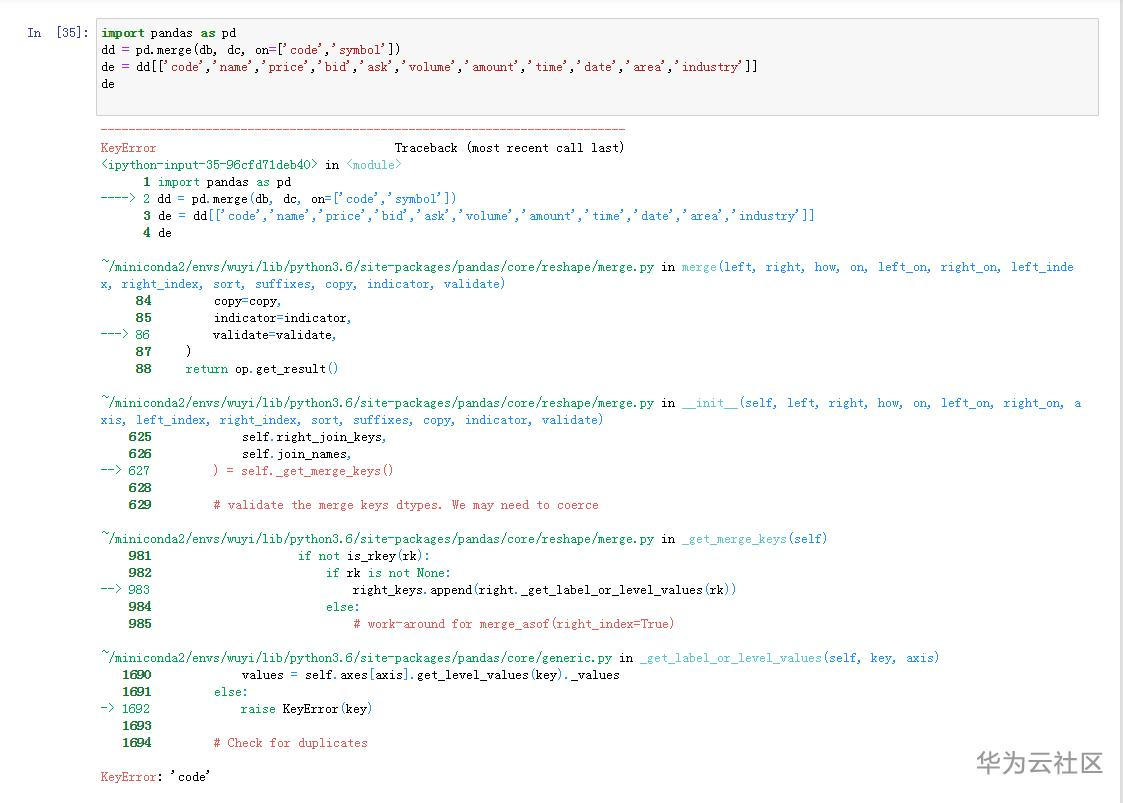Screen dimensions: 1123x803
Task: Place cursor on the pd.merge line in the code cell
Action: pyautogui.click(x=250, y=50)
